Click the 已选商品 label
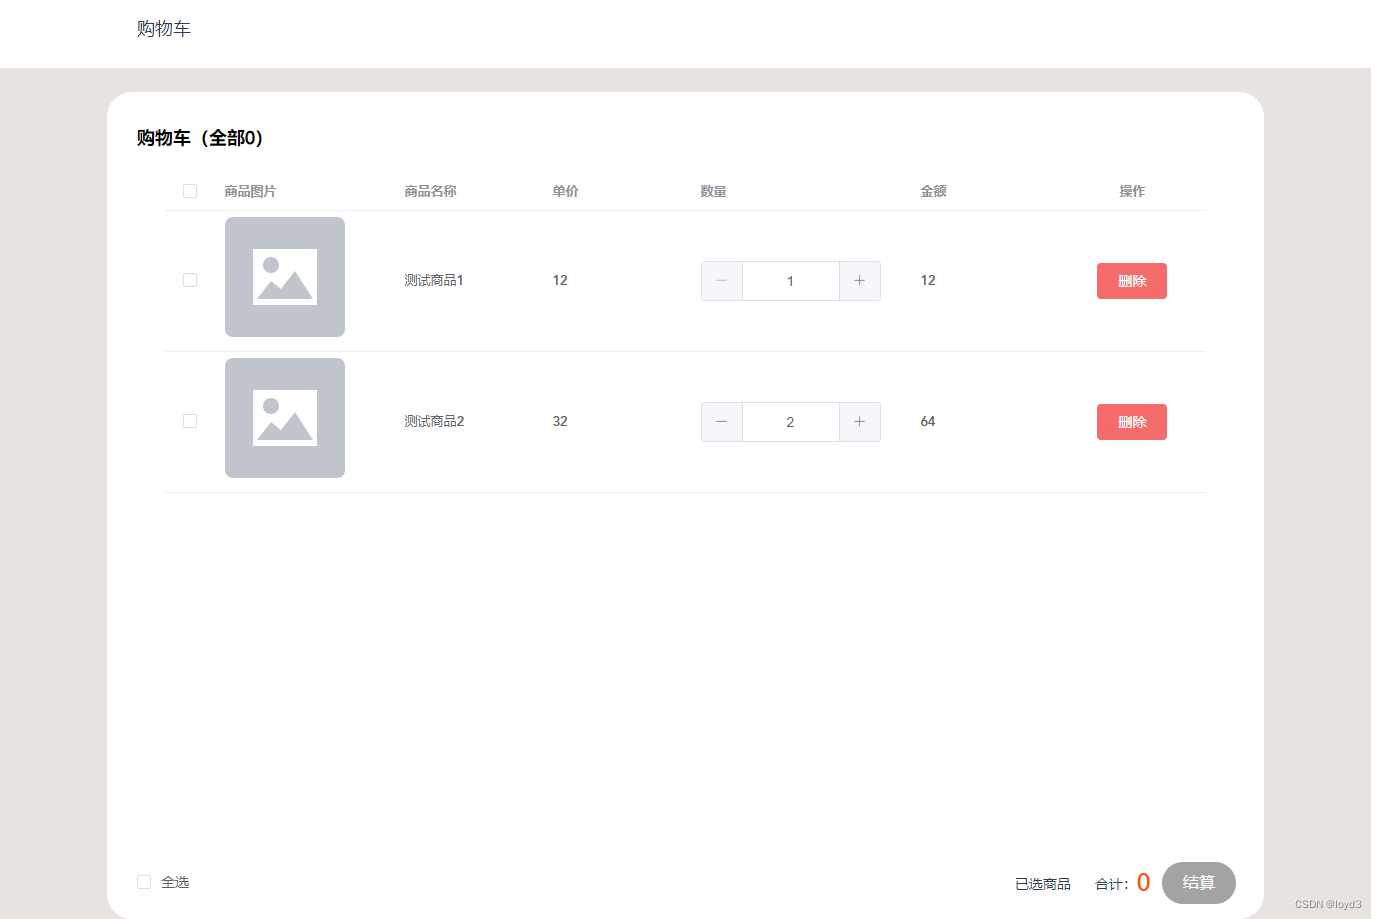Screen dimensions: 1377x919 point(1043,882)
